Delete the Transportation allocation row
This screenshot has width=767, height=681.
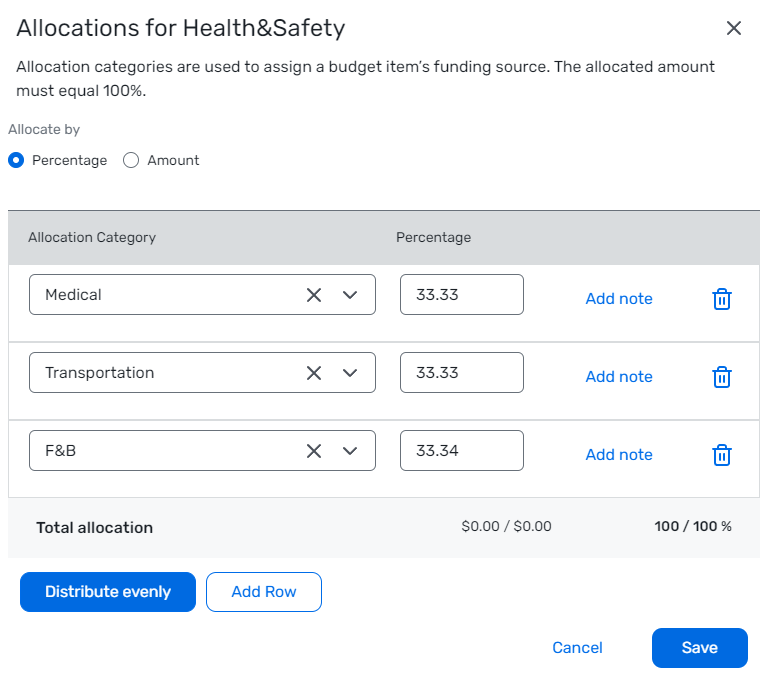click(x=721, y=377)
